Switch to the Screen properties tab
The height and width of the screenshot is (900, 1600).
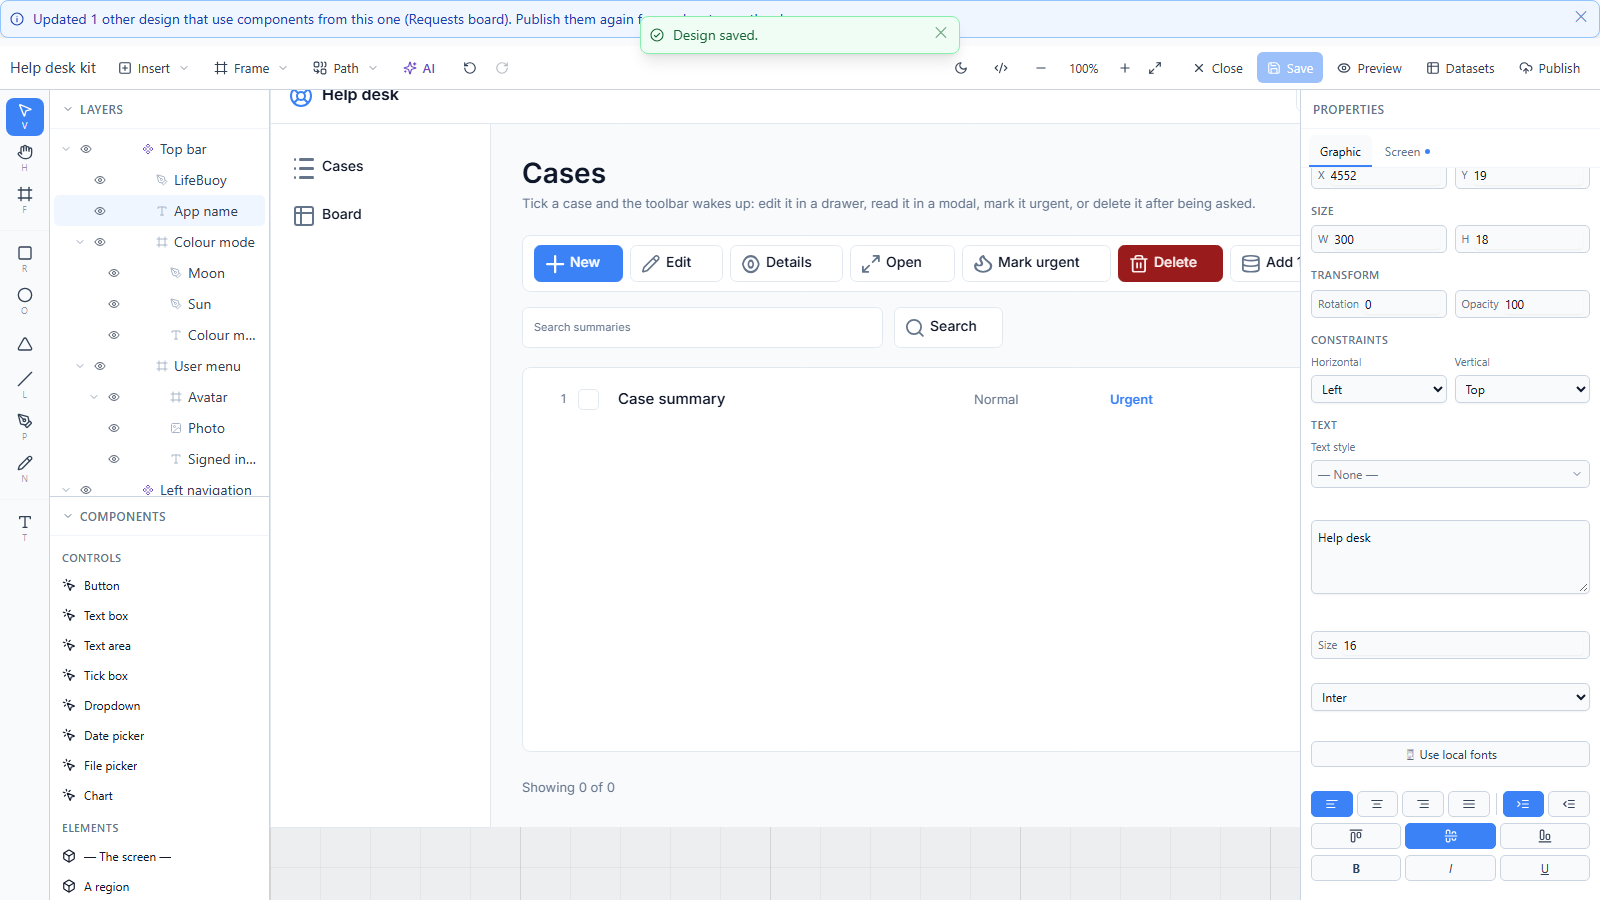click(x=1407, y=152)
